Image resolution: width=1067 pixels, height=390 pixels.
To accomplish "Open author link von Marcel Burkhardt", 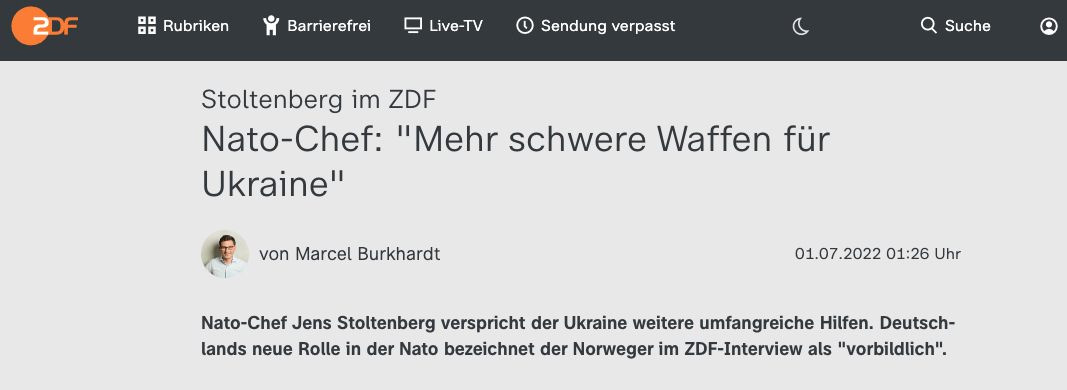I will 350,254.
